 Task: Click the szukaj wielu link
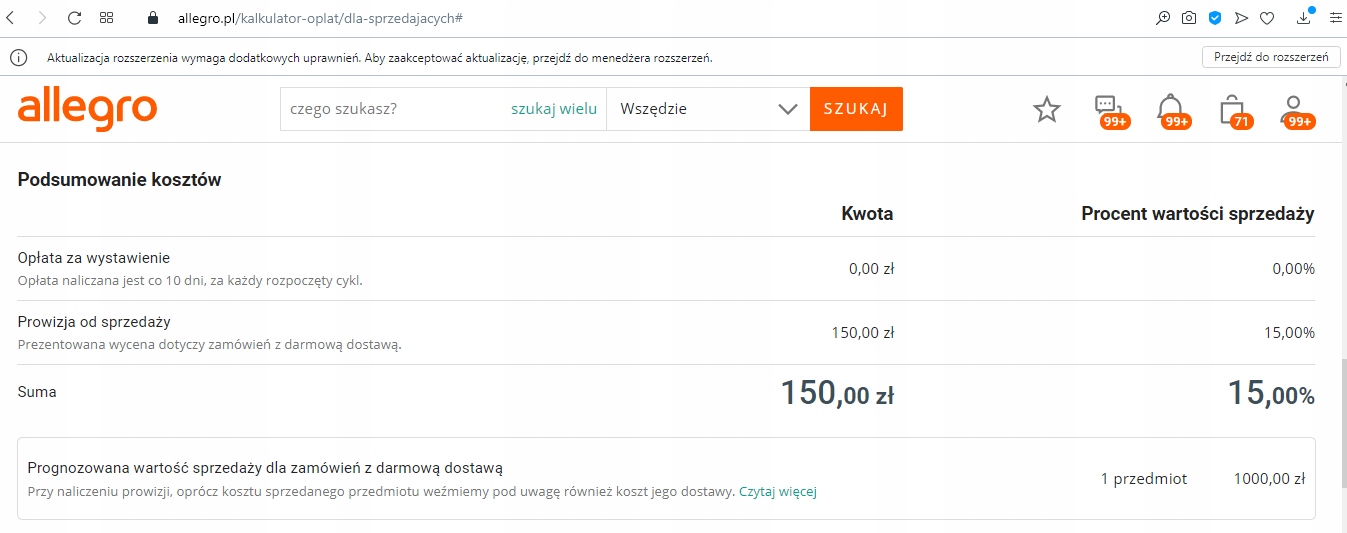[554, 109]
